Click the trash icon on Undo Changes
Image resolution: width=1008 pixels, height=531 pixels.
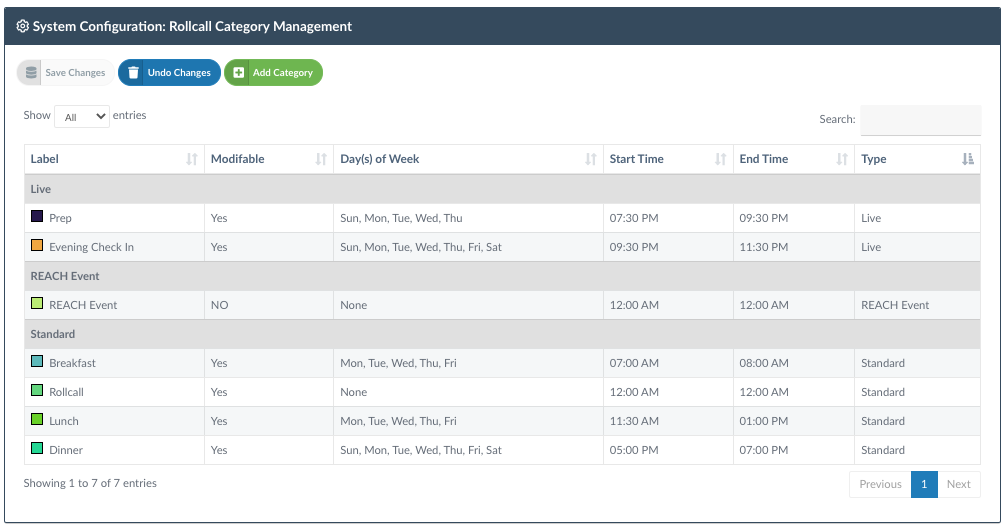133,73
